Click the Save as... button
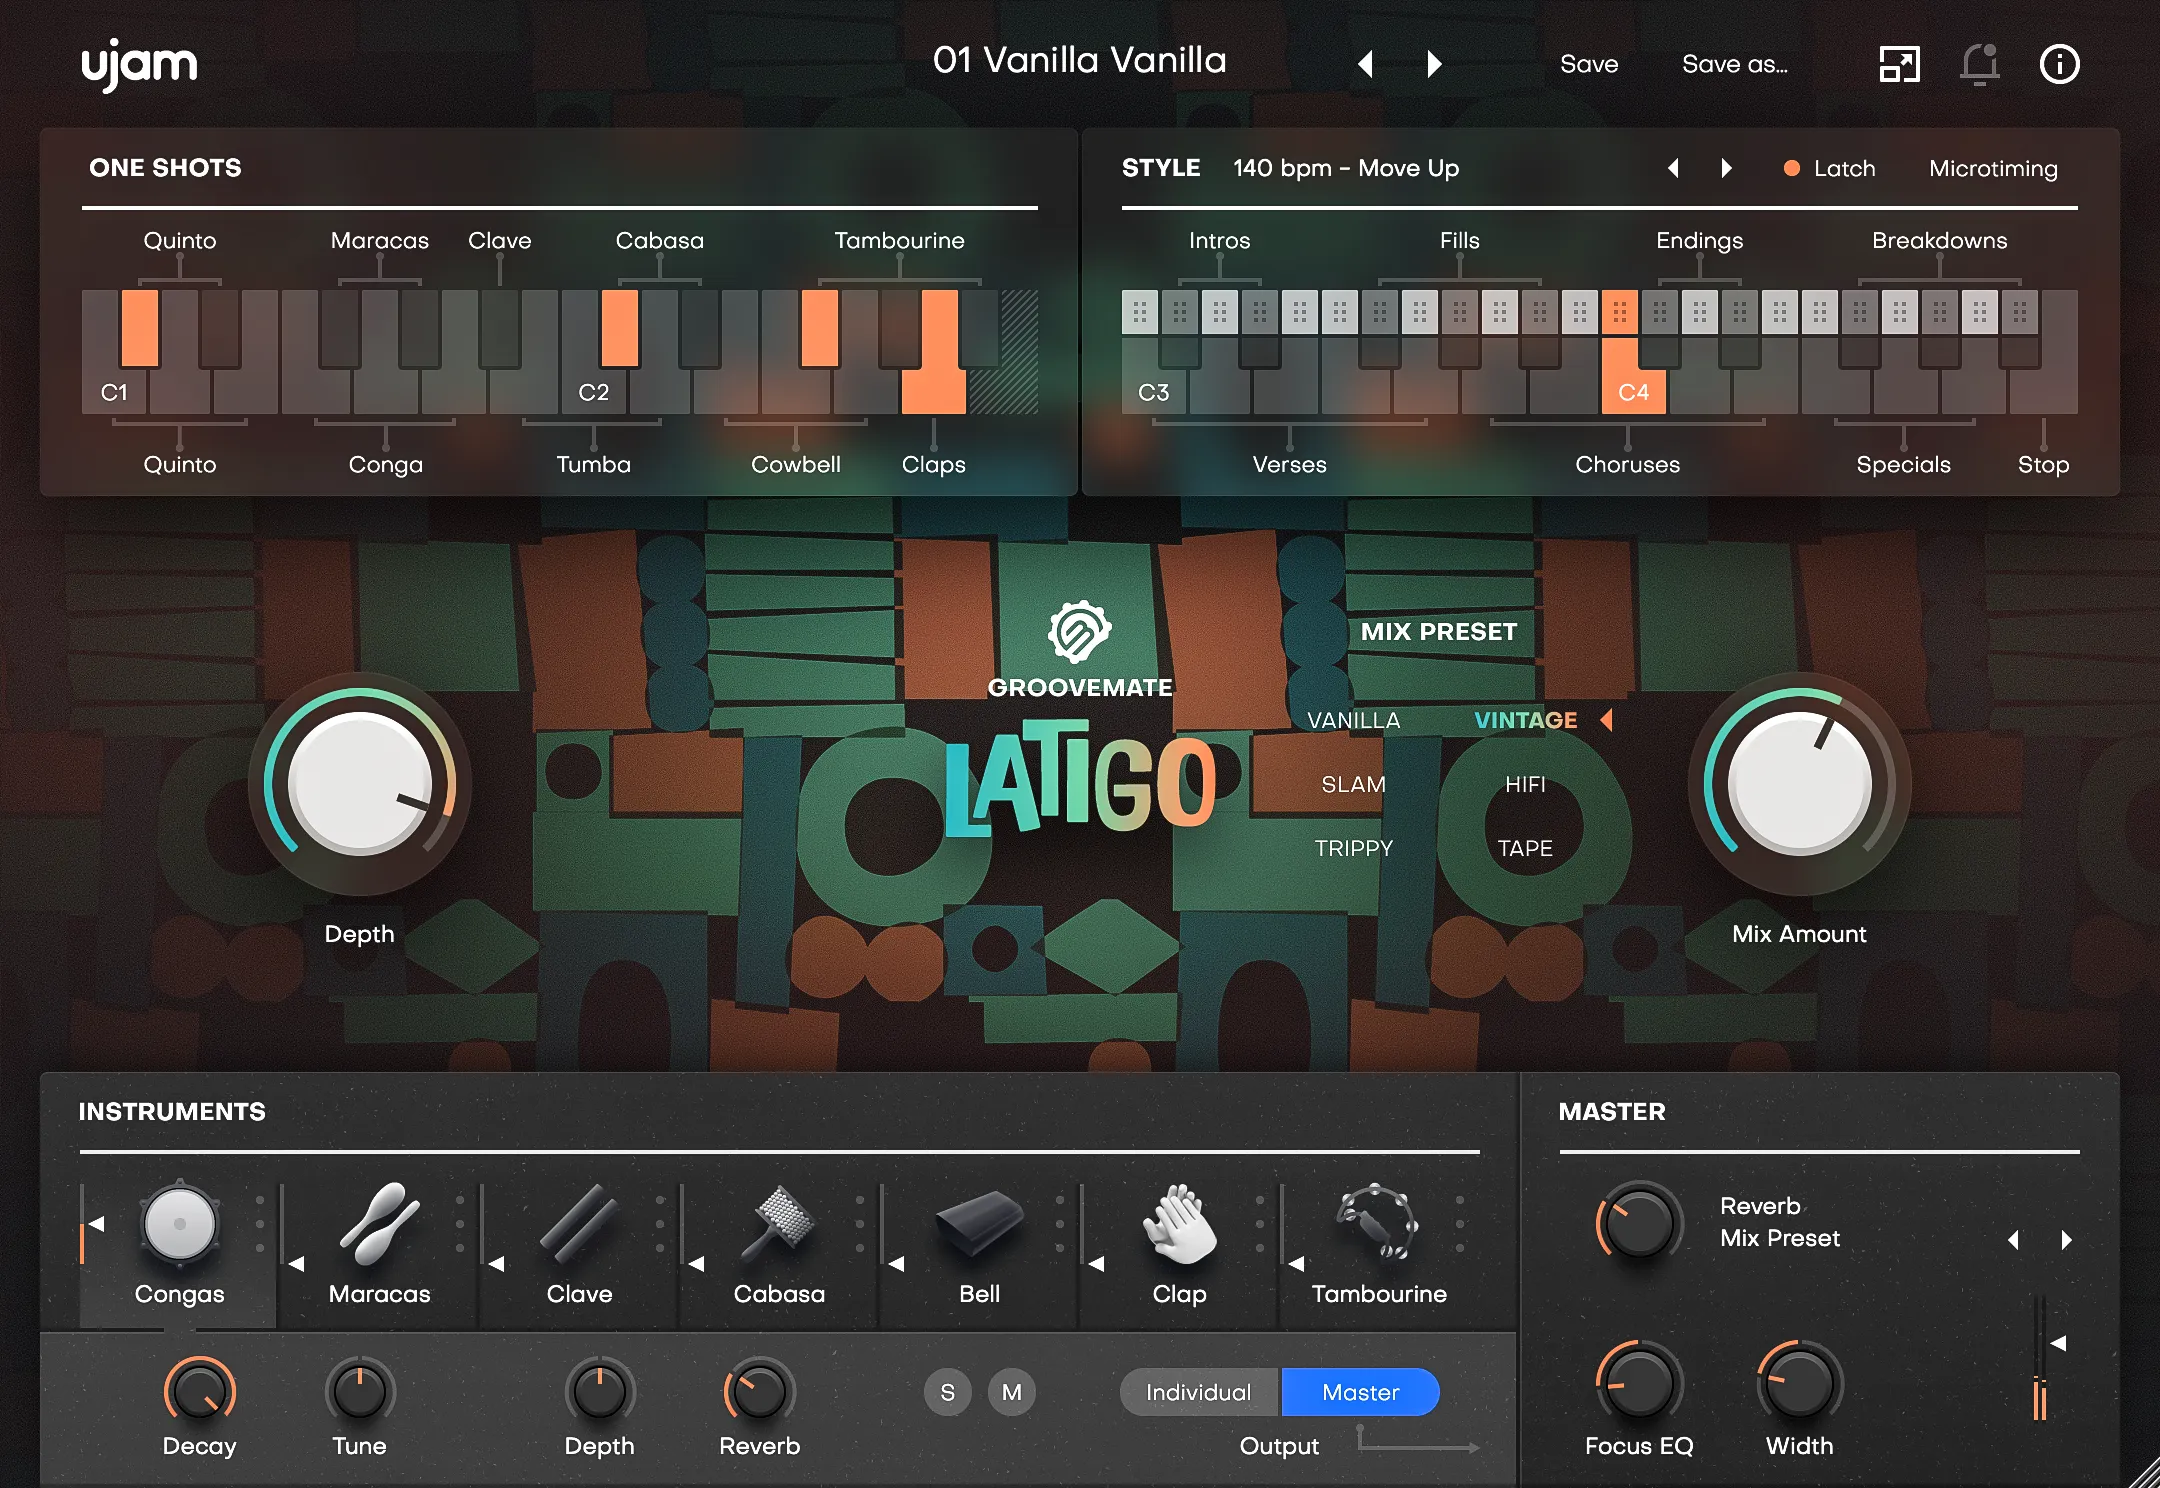The width and height of the screenshot is (2160, 1488). 1735,64
